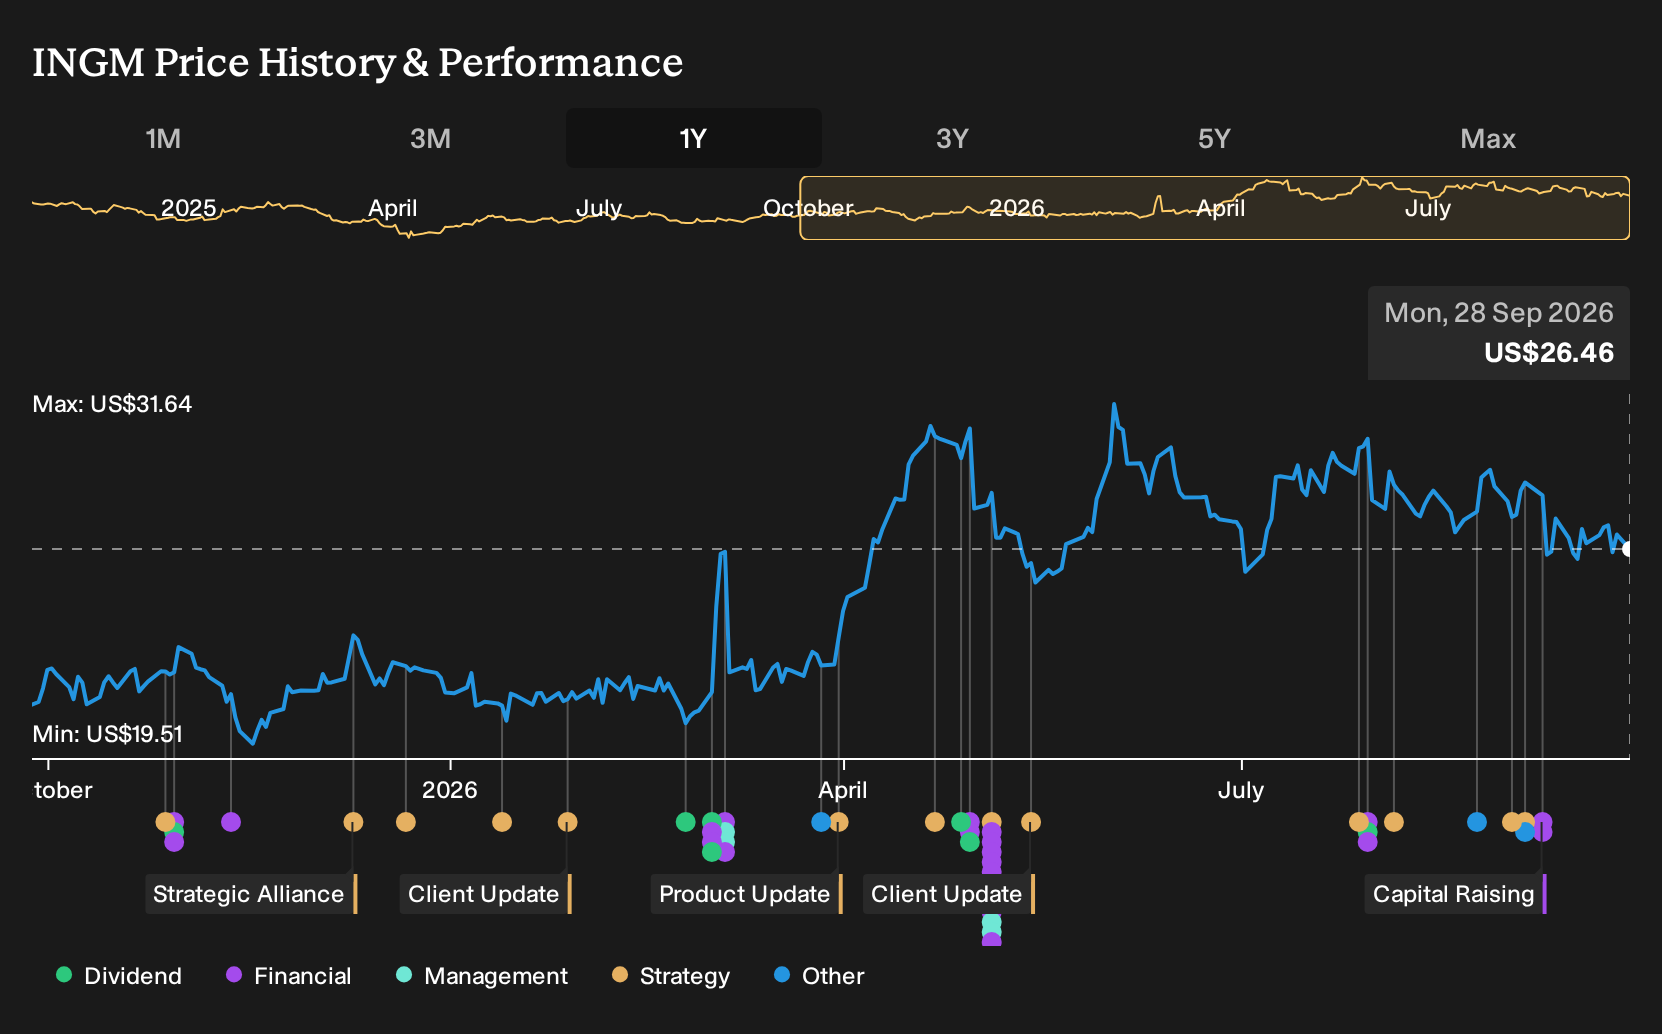Click the white current price marker on chart
This screenshot has height=1034, width=1662.
(x=1627, y=549)
